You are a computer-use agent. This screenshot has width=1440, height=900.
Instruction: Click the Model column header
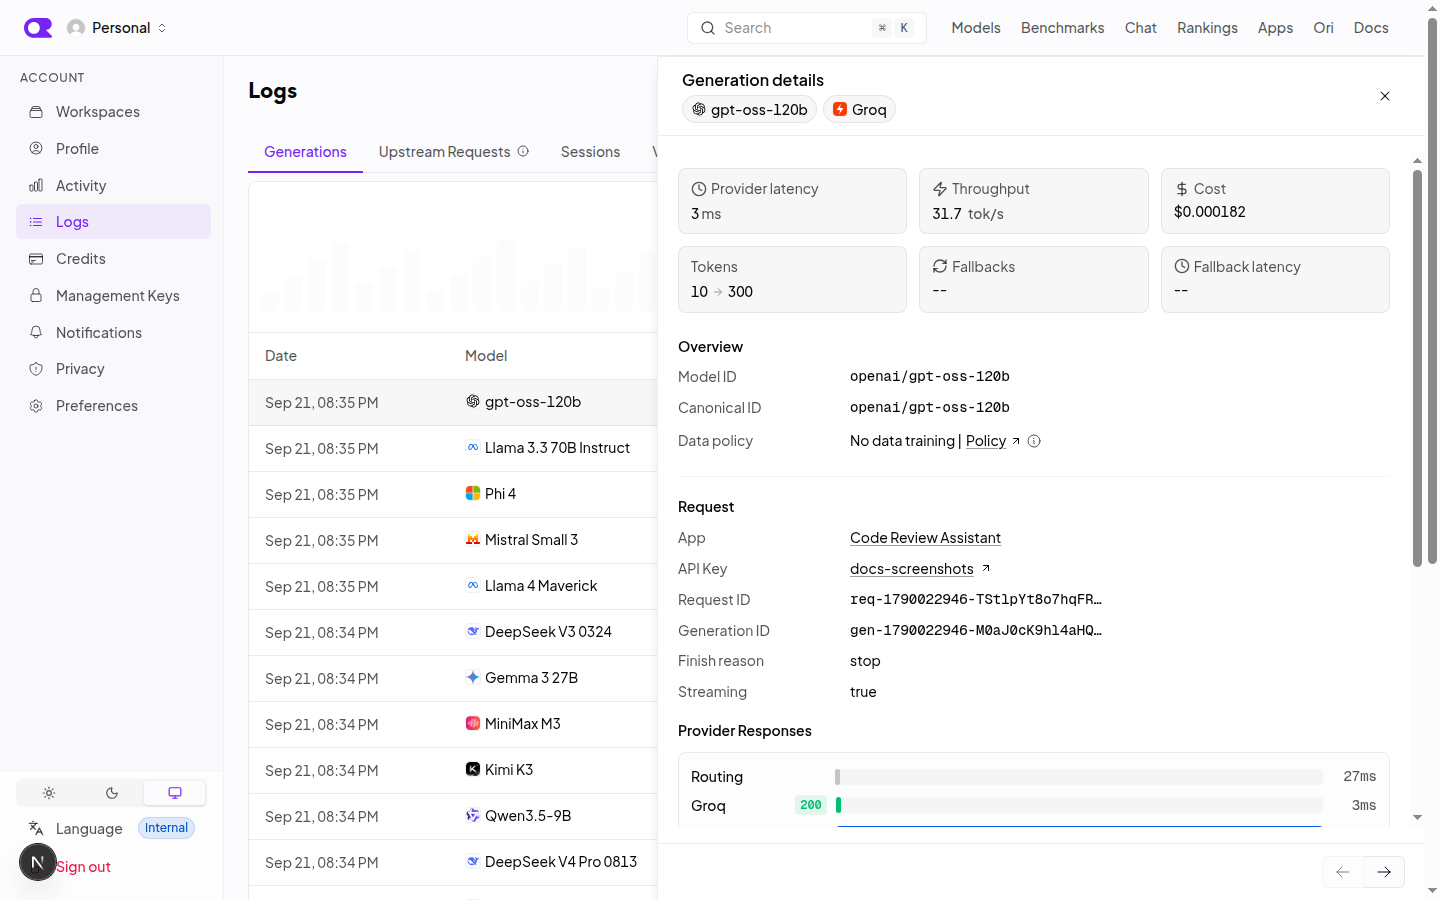point(486,356)
